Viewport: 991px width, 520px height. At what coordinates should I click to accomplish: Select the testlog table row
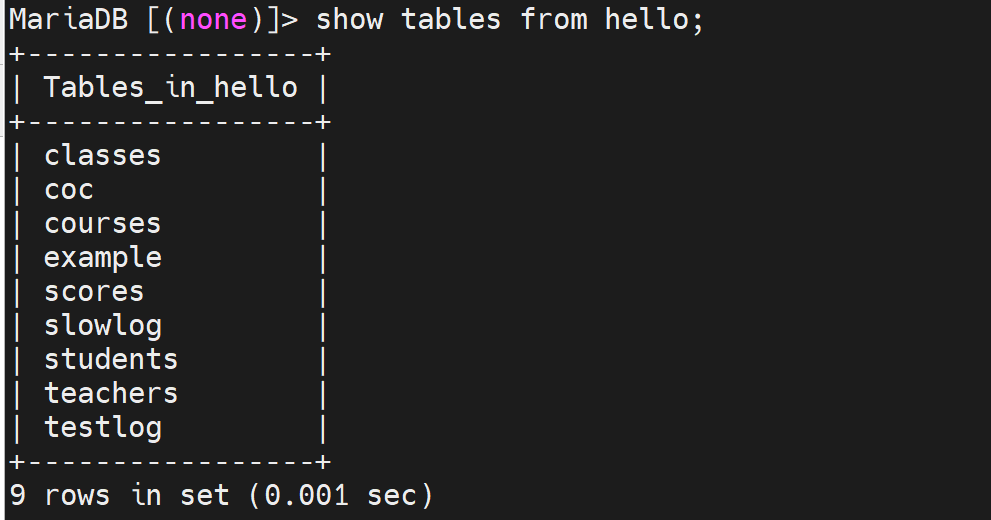tap(102, 428)
